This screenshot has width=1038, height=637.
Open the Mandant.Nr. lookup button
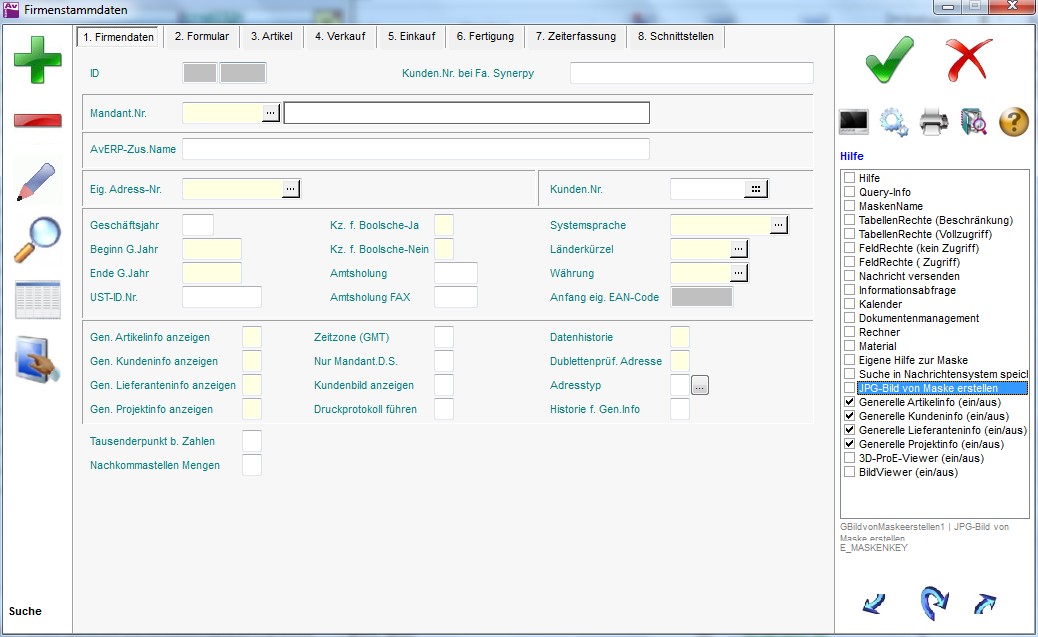(271, 113)
